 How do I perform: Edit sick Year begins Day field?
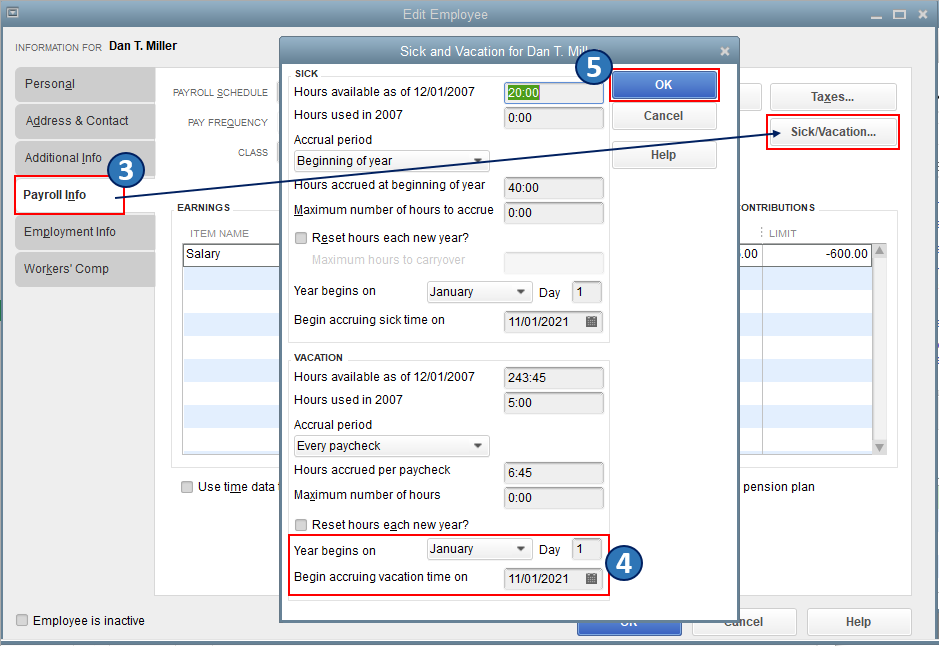[587, 292]
